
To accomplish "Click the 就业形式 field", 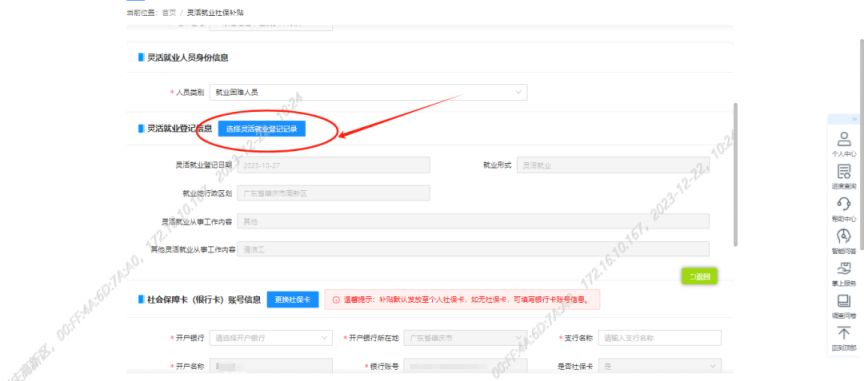I will coord(613,165).
